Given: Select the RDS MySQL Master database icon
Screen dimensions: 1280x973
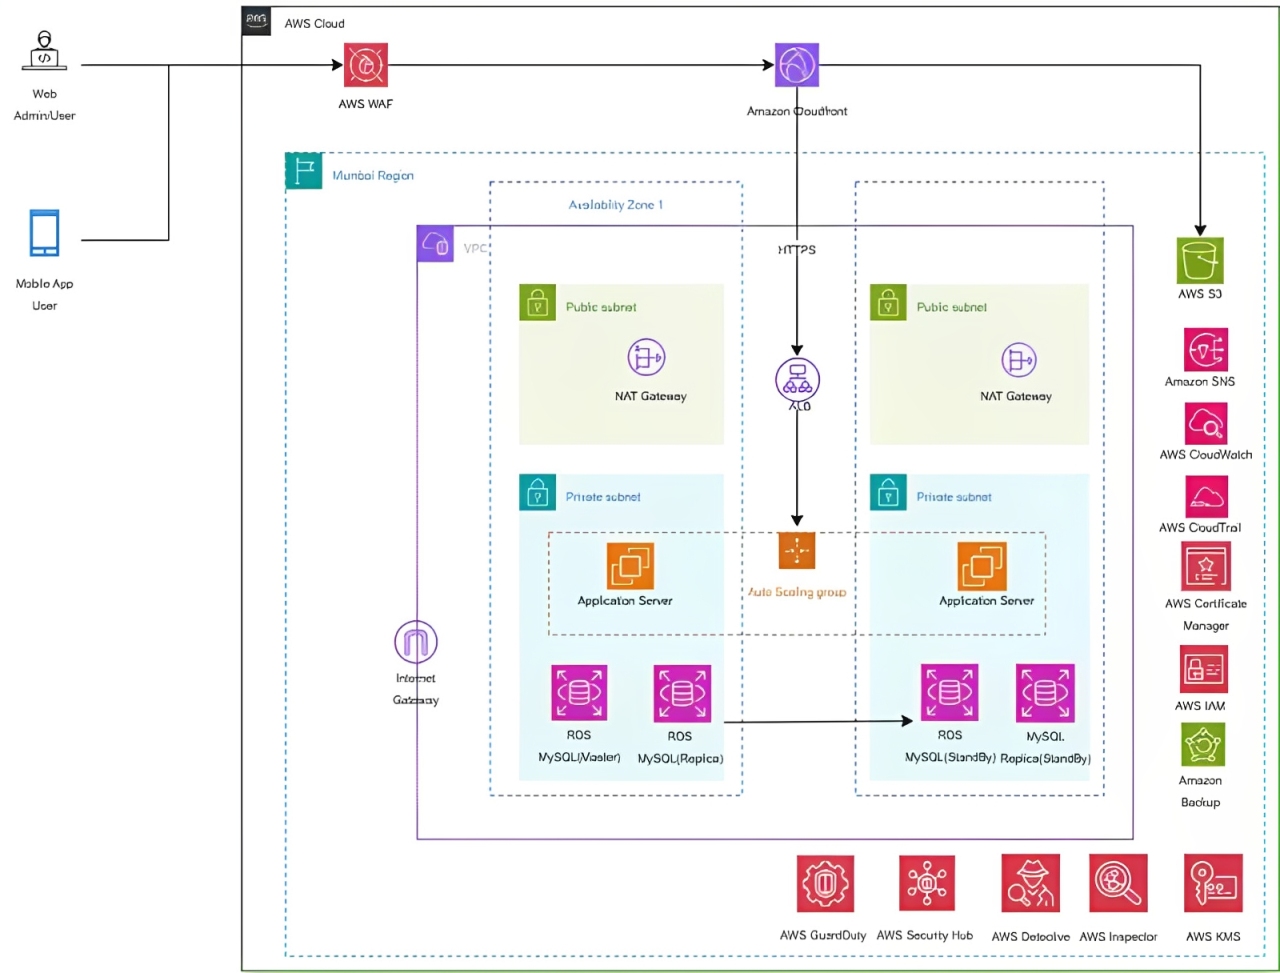Looking at the screenshot, I should (x=579, y=693).
